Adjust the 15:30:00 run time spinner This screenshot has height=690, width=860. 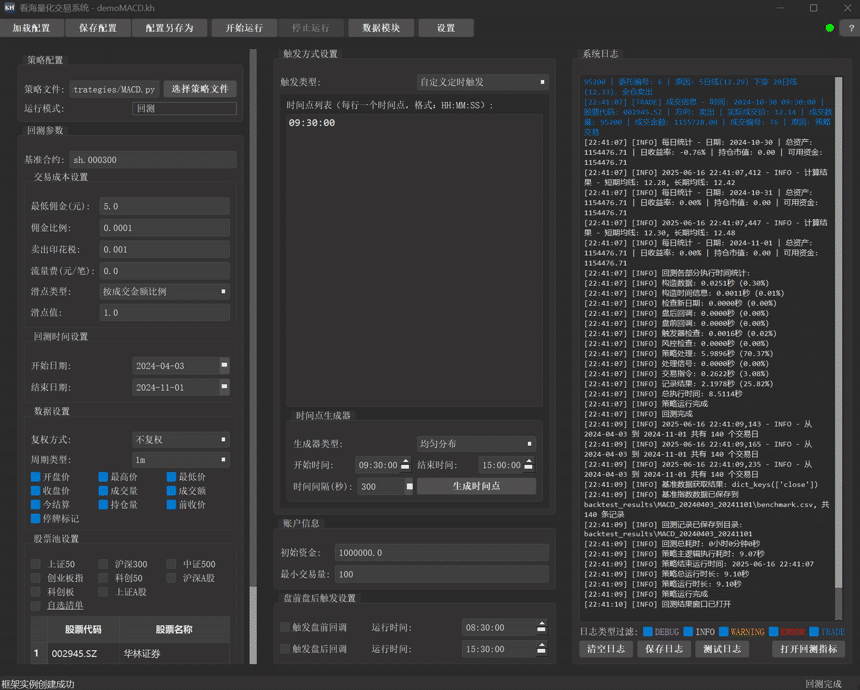coord(541,649)
